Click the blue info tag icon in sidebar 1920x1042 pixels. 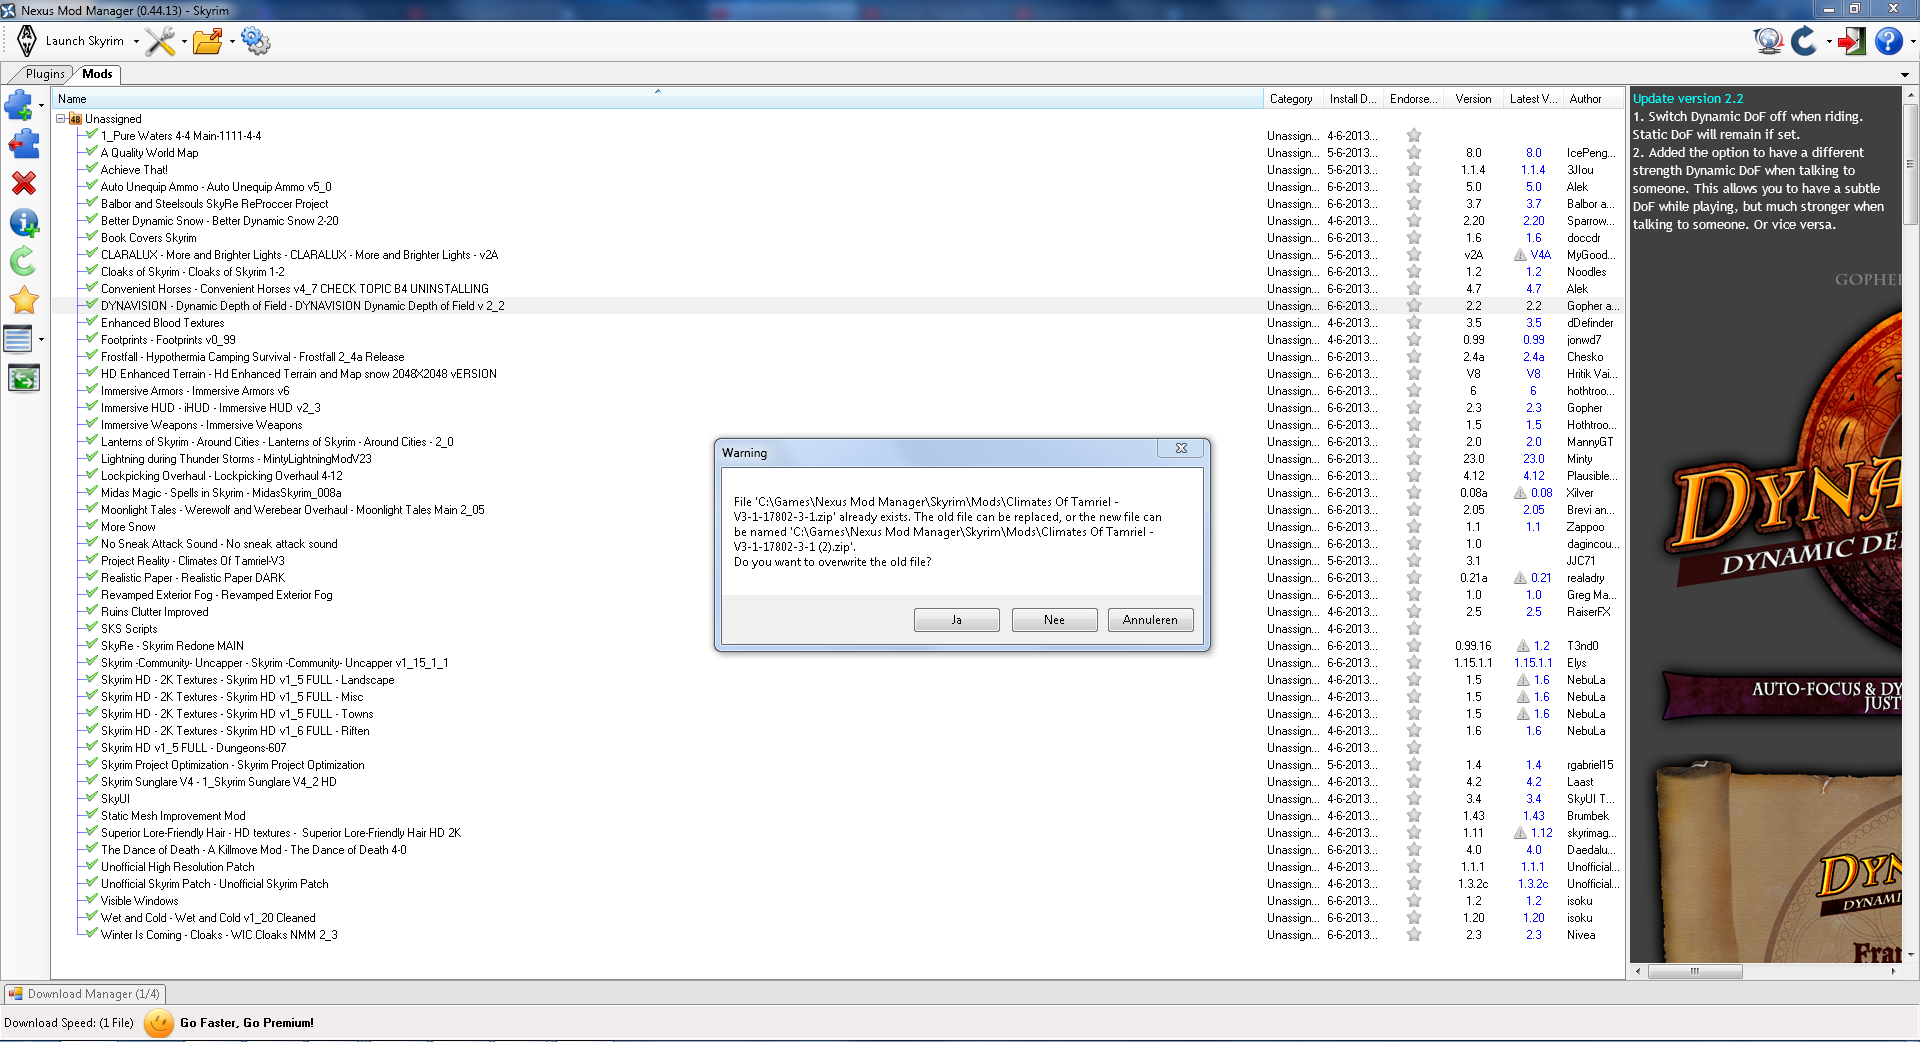[x=23, y=222]
